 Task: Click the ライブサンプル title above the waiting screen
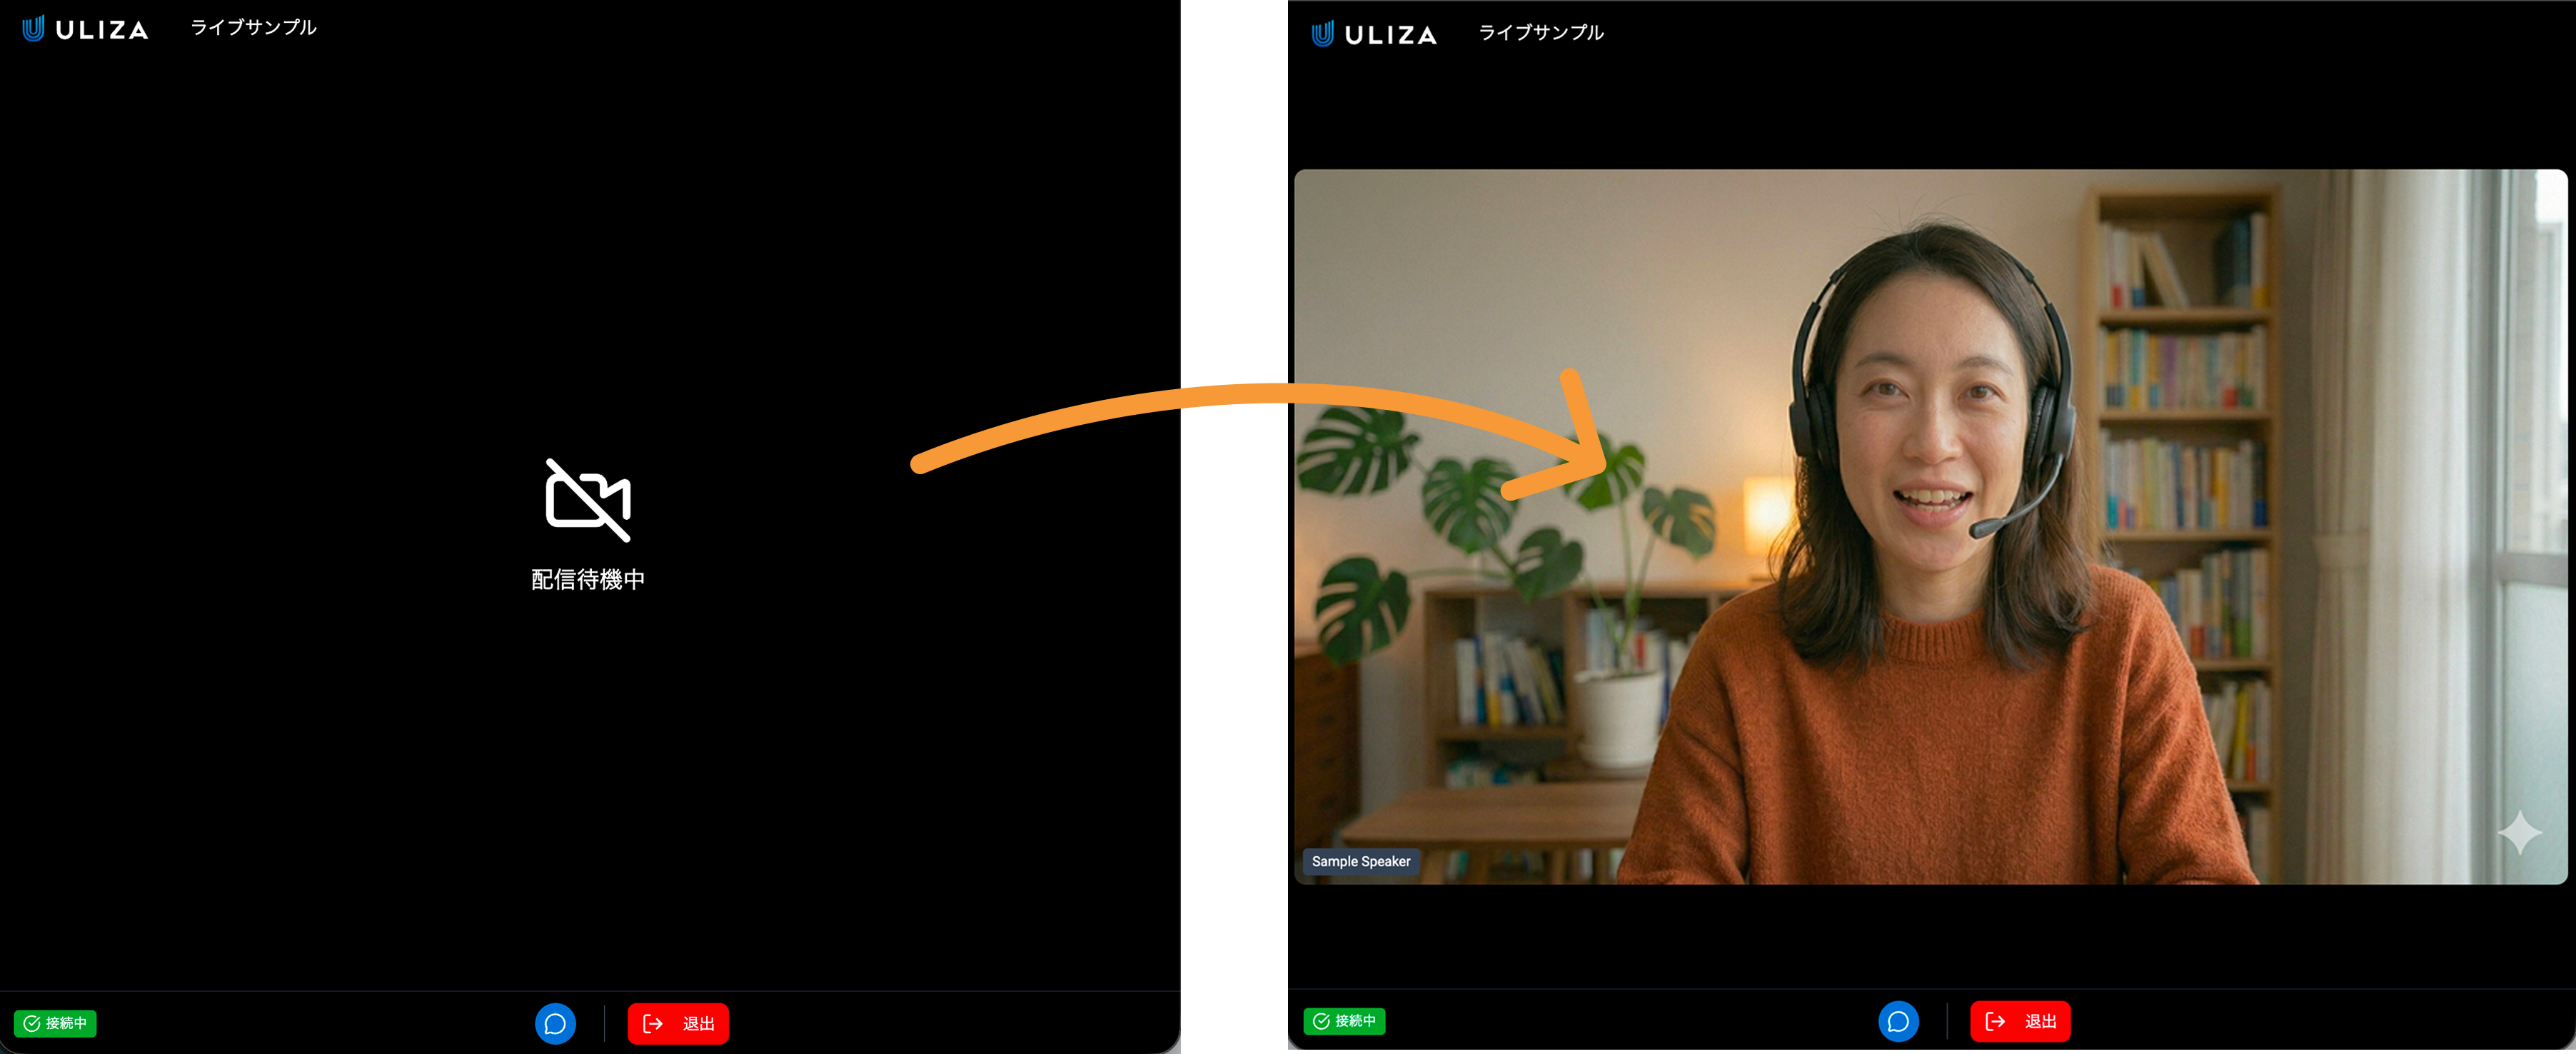pos(253,28)
